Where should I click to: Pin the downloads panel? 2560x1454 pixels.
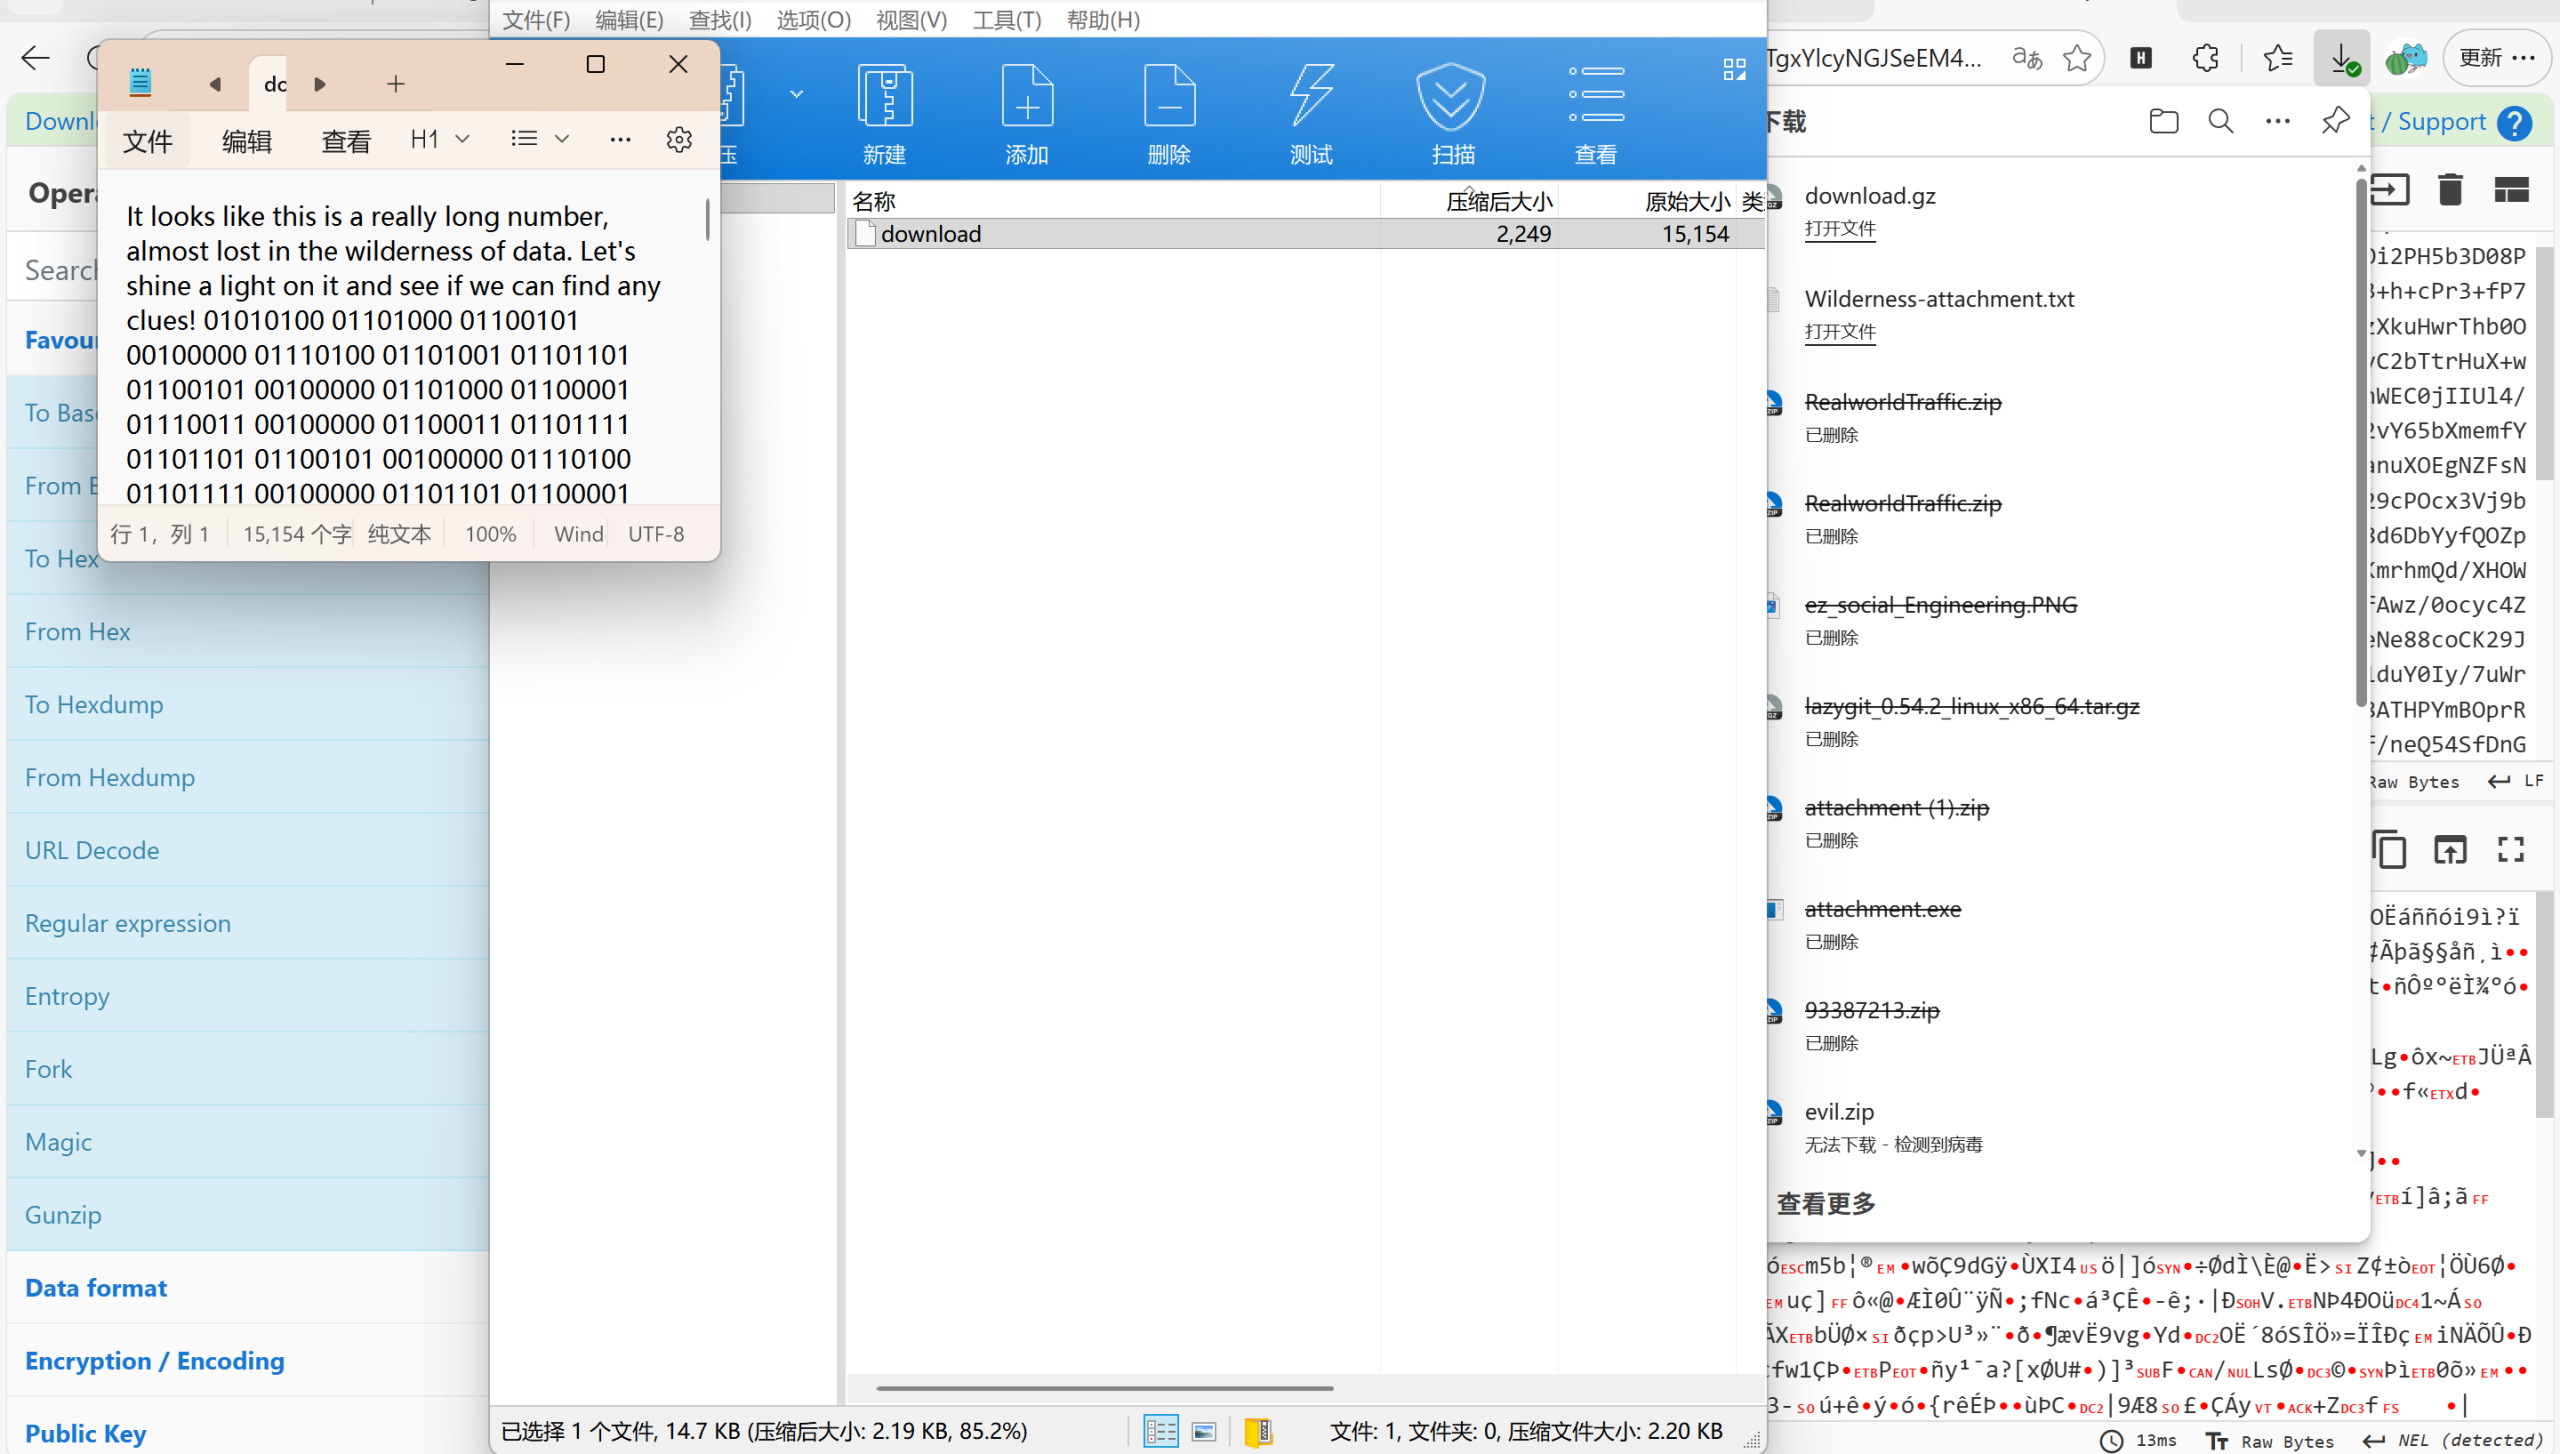(2335, 121)
